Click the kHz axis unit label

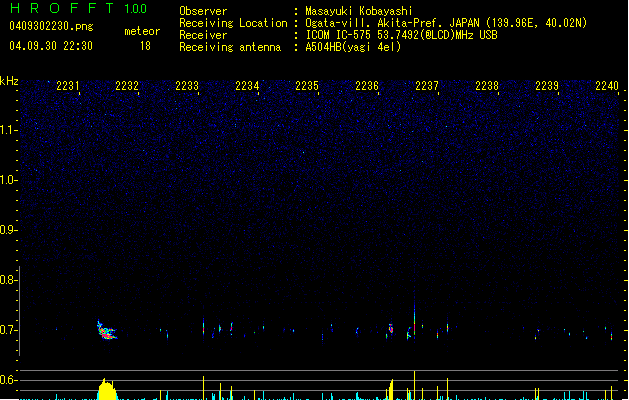pos(9,81)
